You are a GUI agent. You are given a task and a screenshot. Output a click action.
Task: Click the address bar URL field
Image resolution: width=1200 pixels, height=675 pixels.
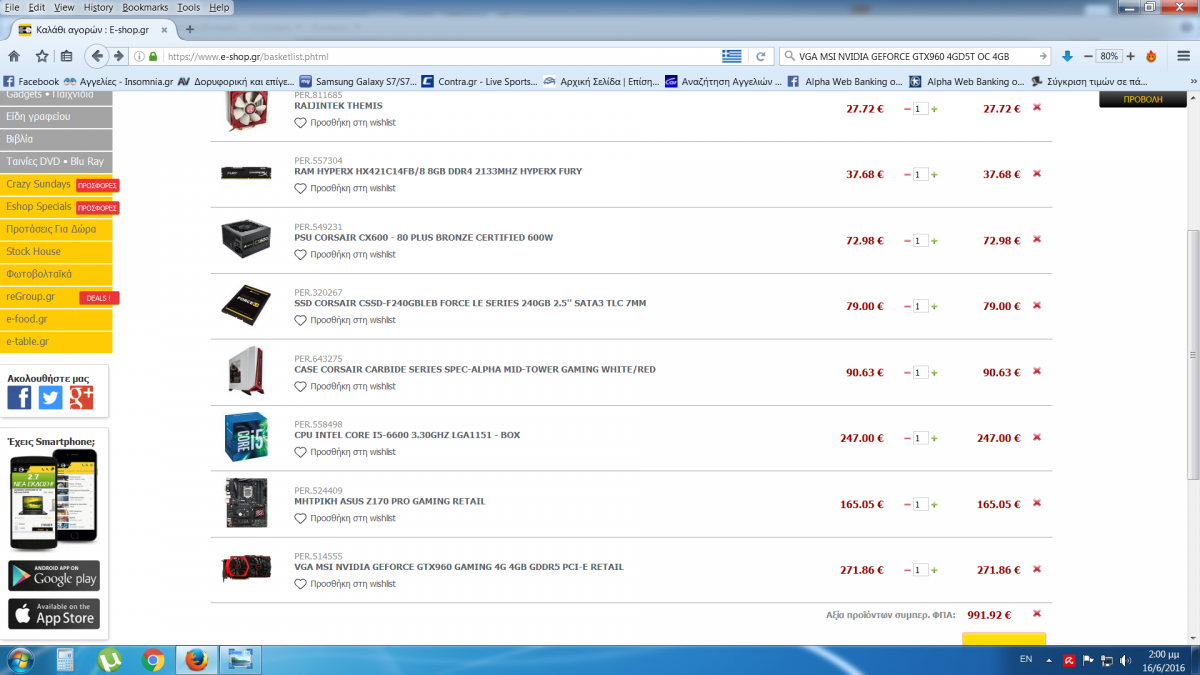tap(440, 56)
